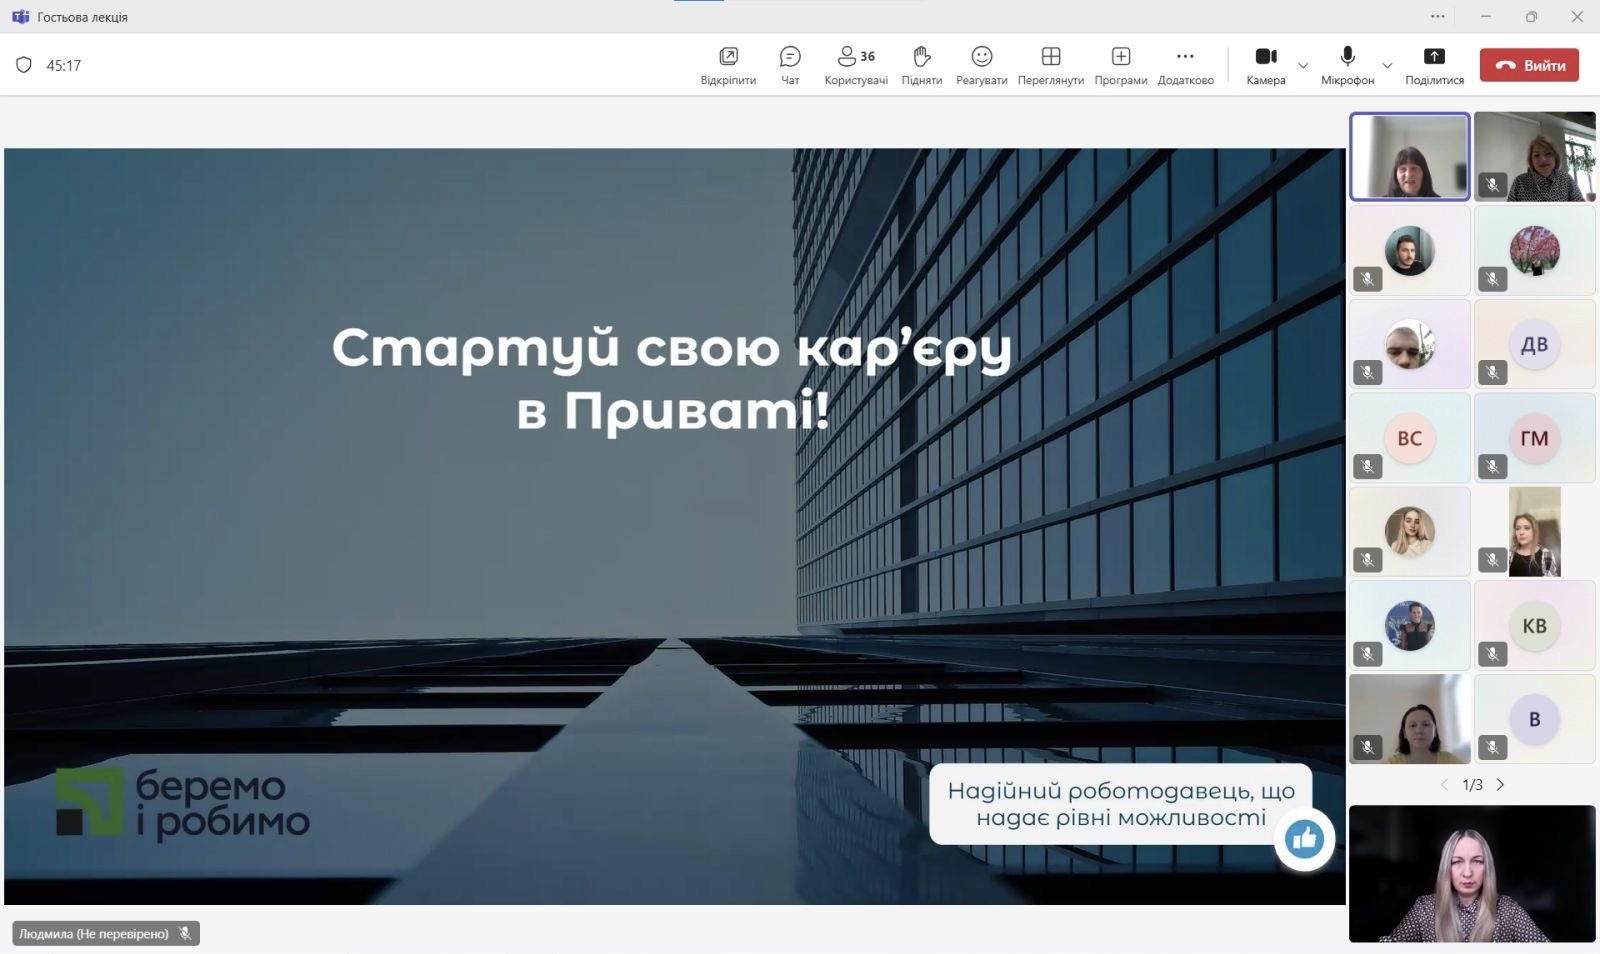This screenshot has width=1600, height=954.
Task: Share screen with Поділитися
Action: [x=1434, y=65]
